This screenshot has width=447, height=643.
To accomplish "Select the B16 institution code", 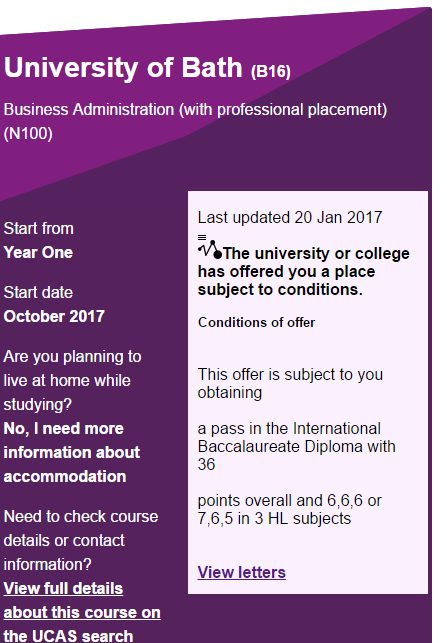I will pos(271,71).
